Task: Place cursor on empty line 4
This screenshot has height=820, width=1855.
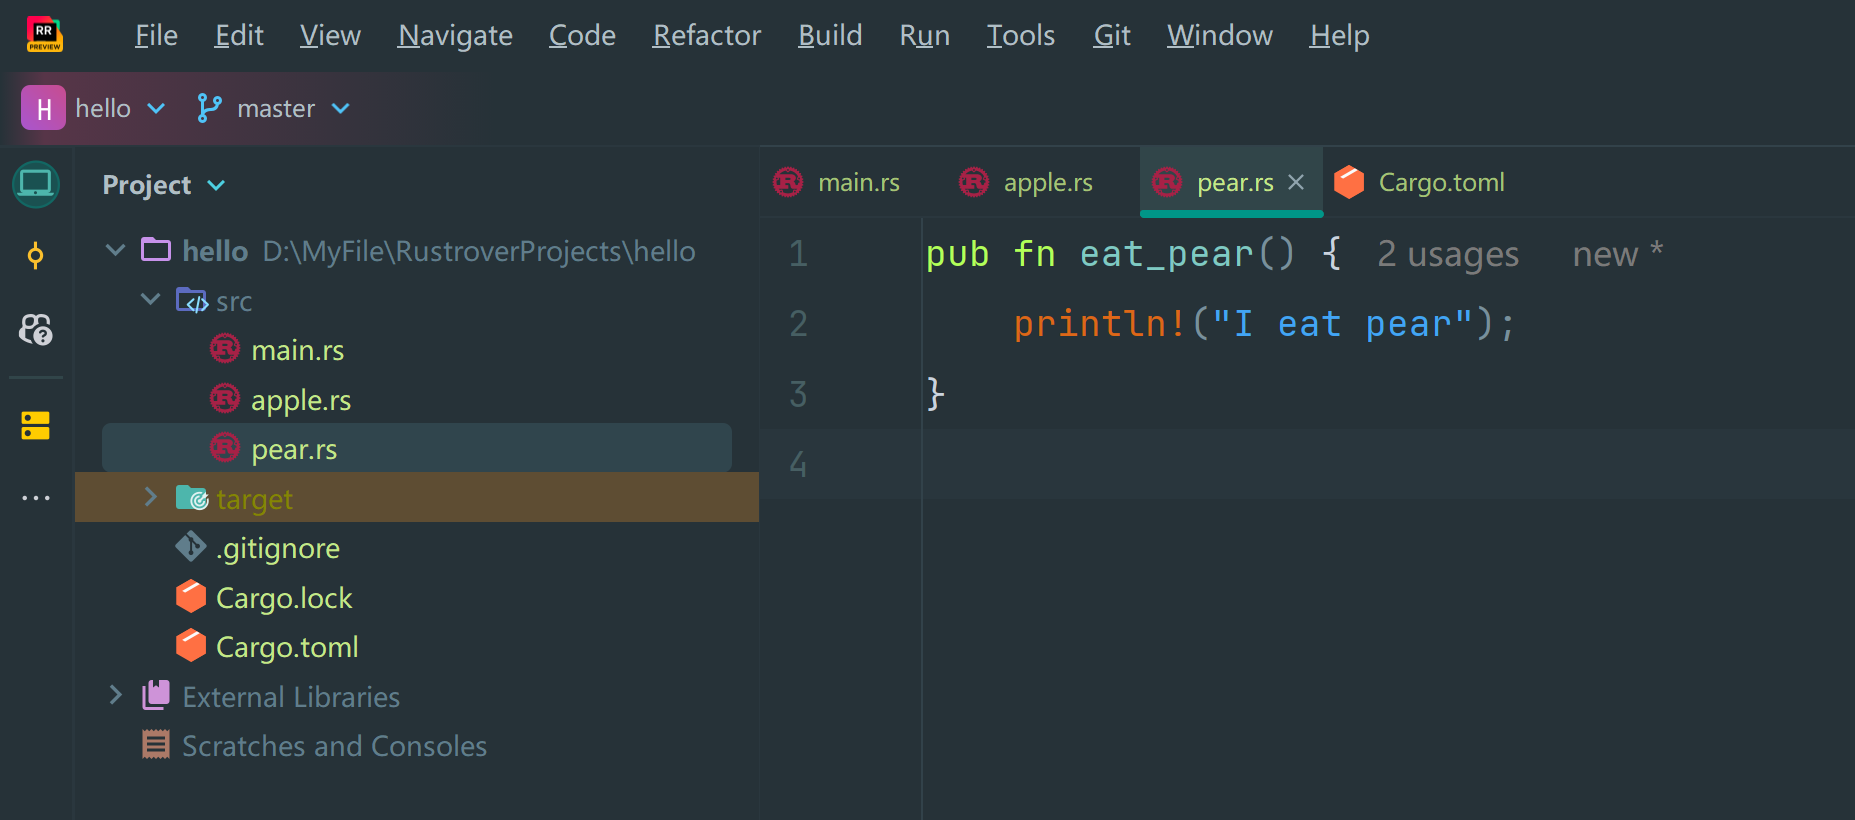Action: coord(1388,464)
